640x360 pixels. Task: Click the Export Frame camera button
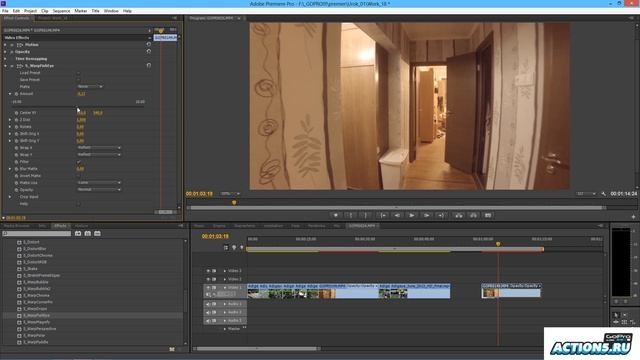pyautogui.click(x=488, y=216)
